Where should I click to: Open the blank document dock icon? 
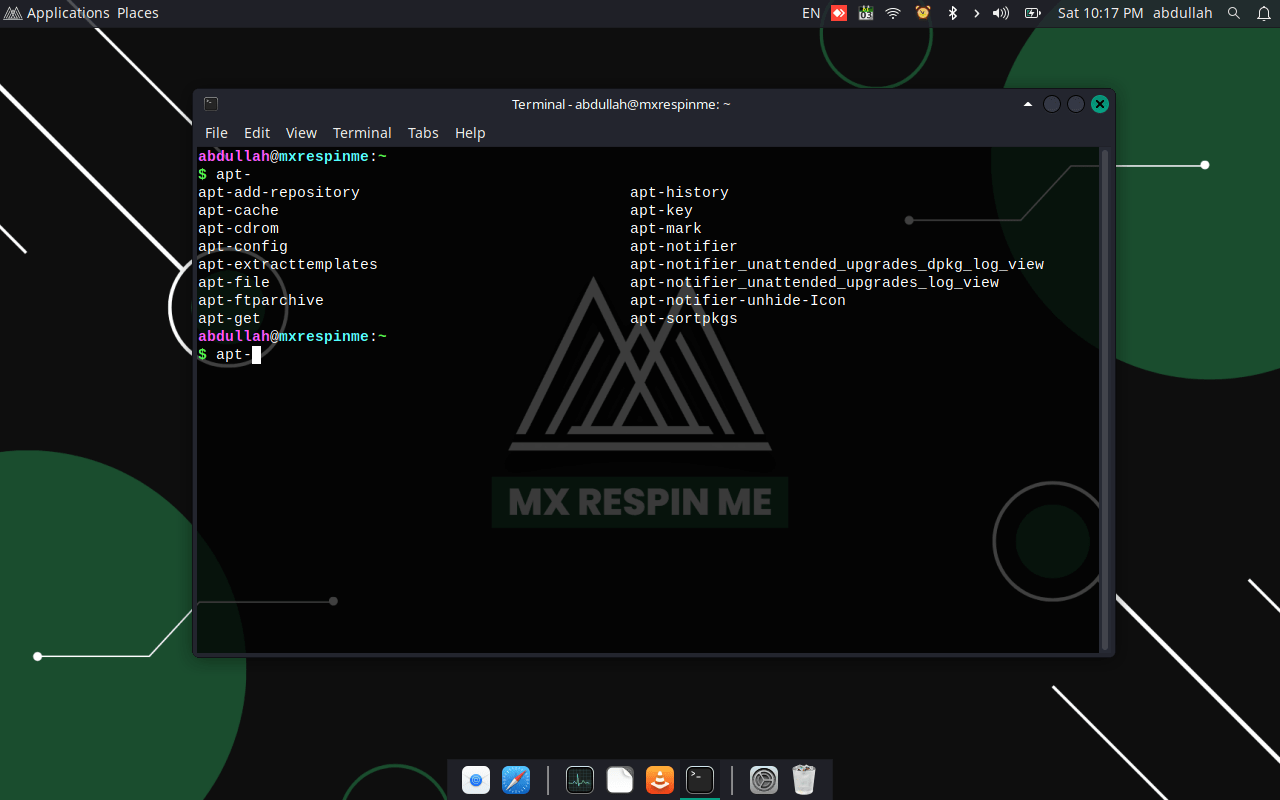620,780
